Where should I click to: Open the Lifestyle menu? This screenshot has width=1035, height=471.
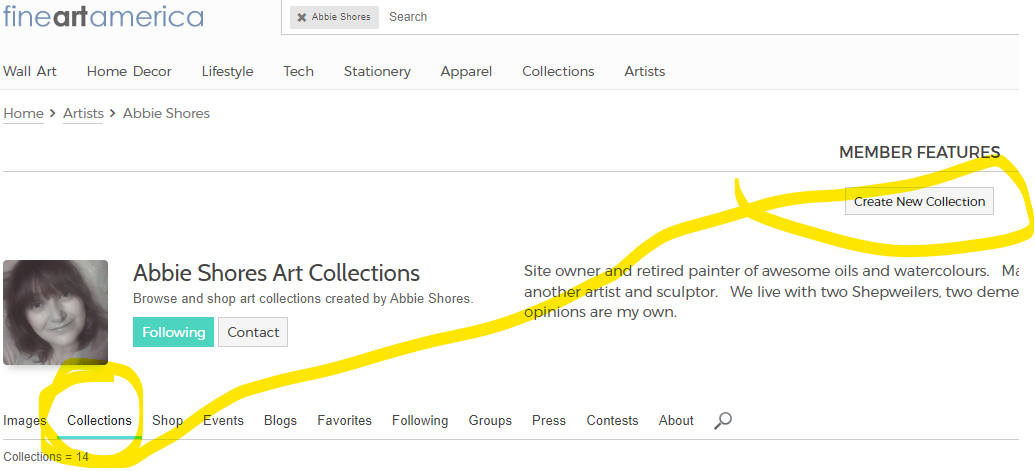click(x=228, y=71)
